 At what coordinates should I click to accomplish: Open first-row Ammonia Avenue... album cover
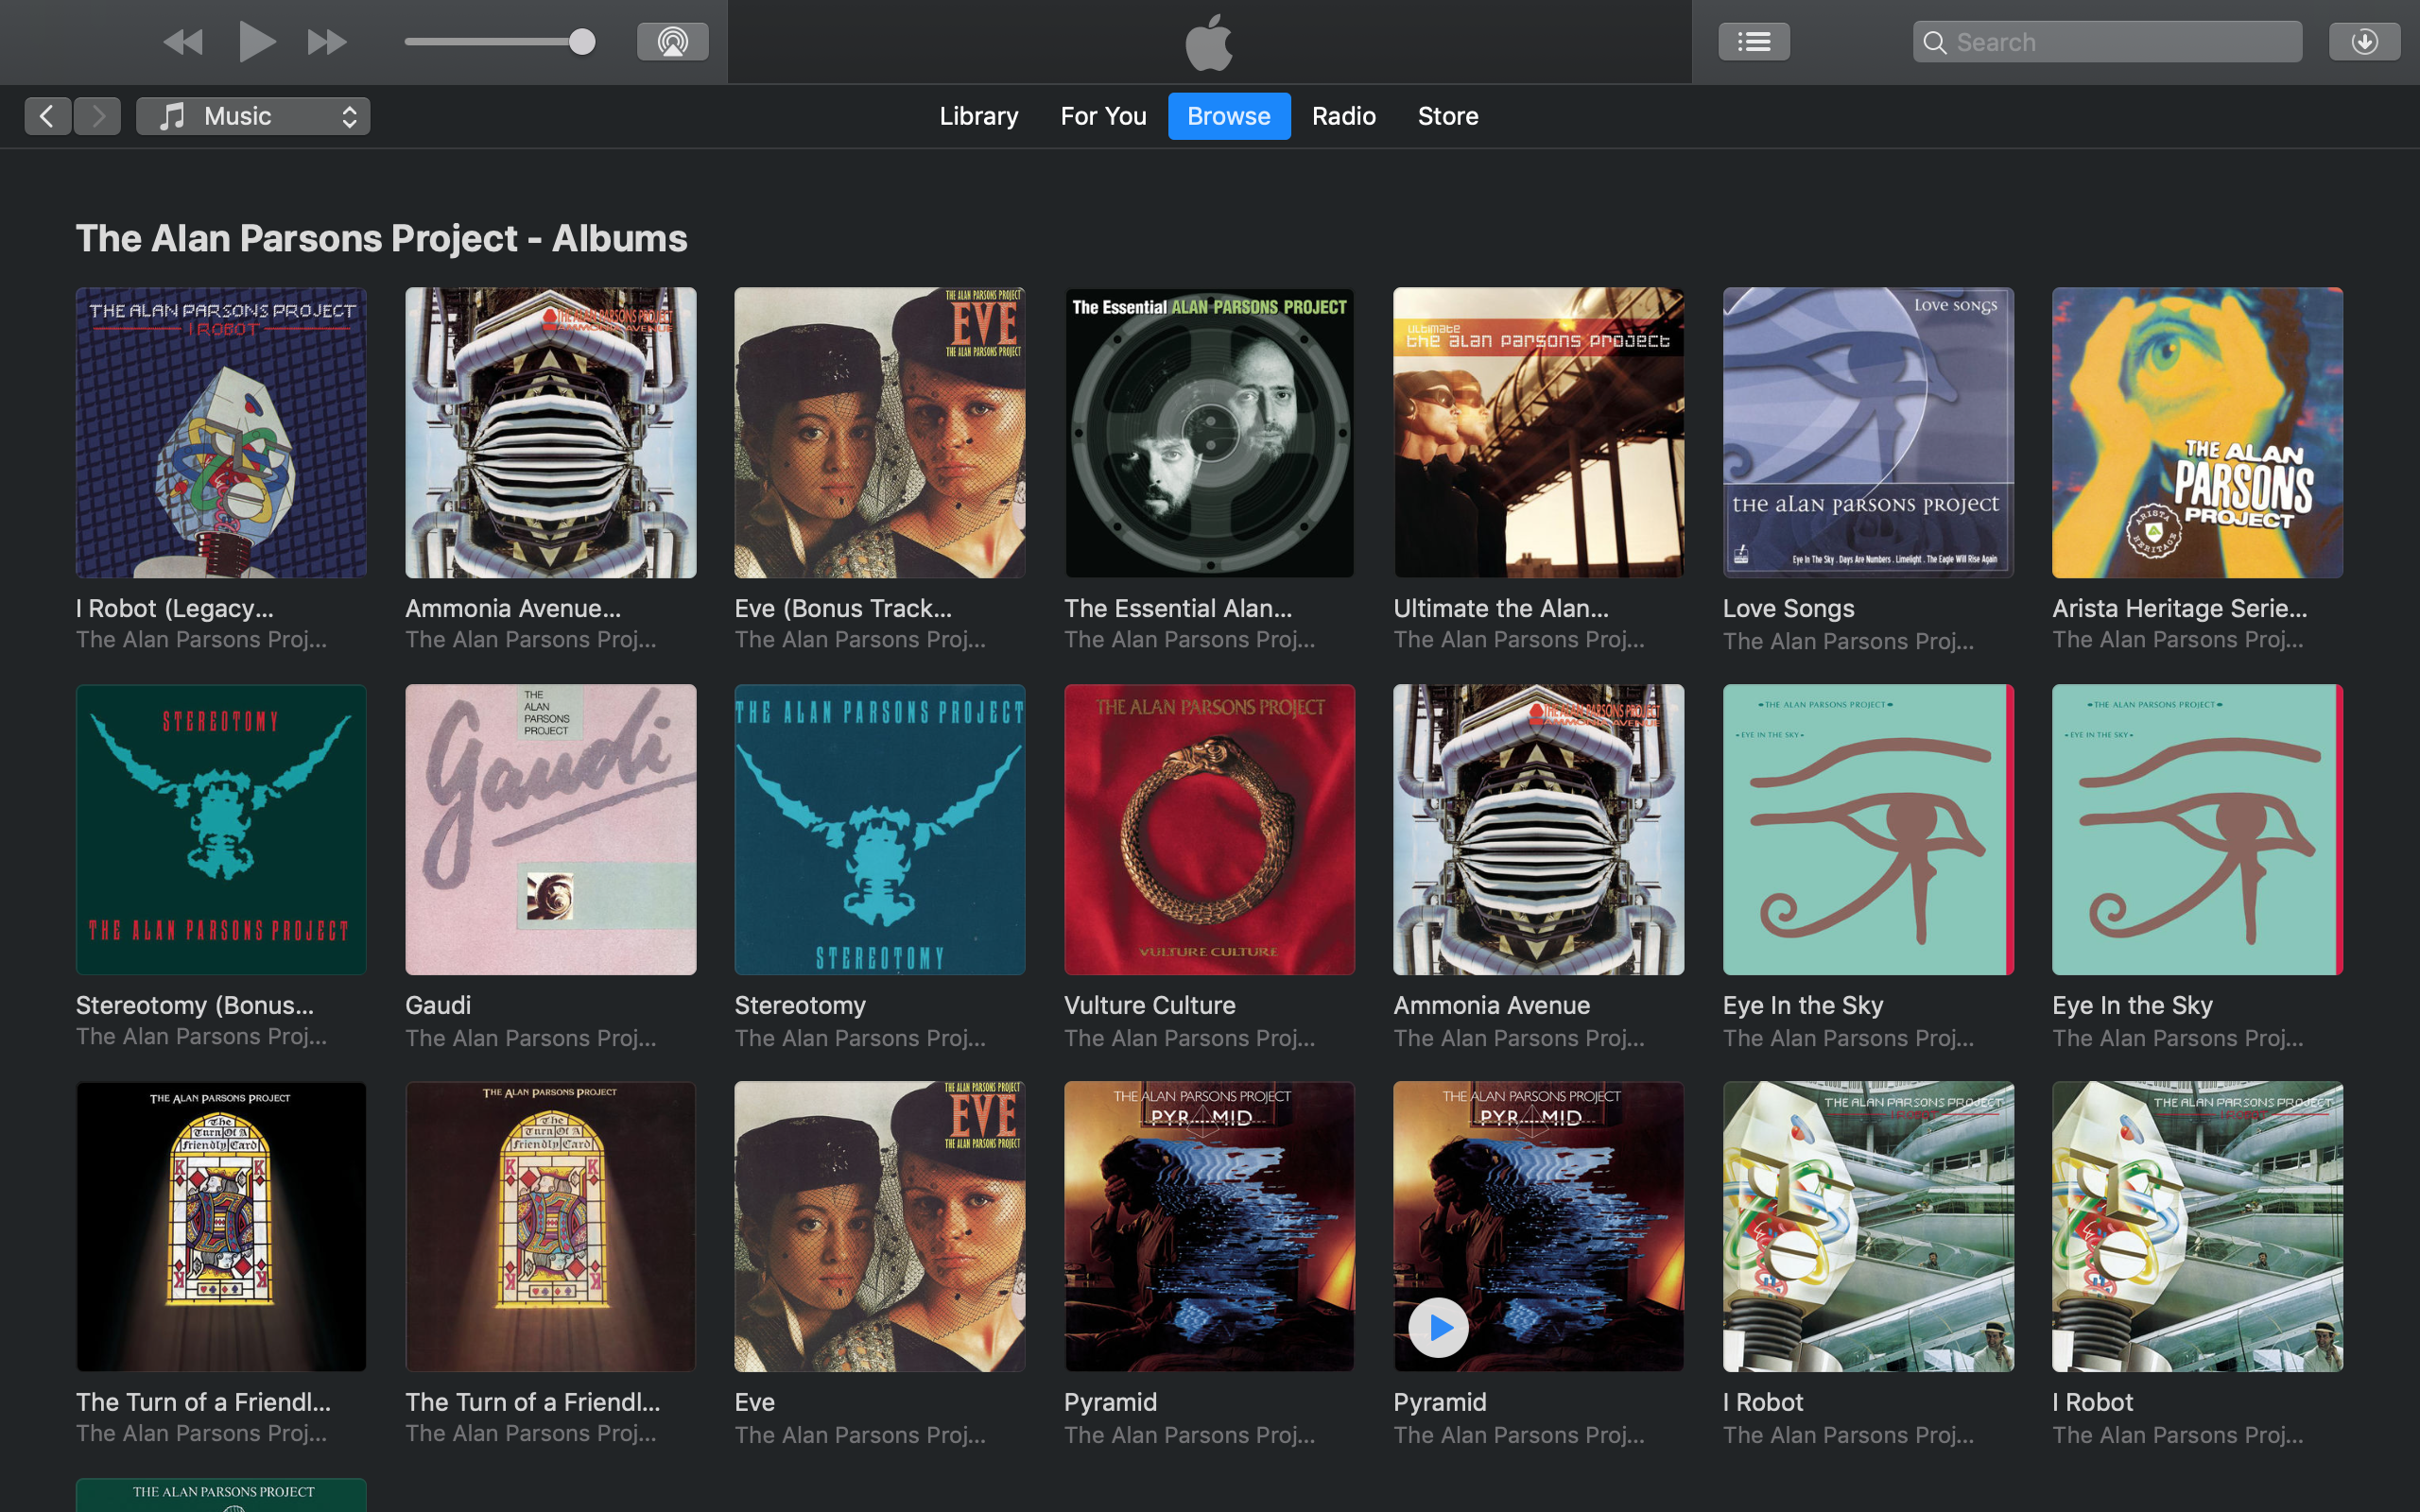[x=550, y=433]
